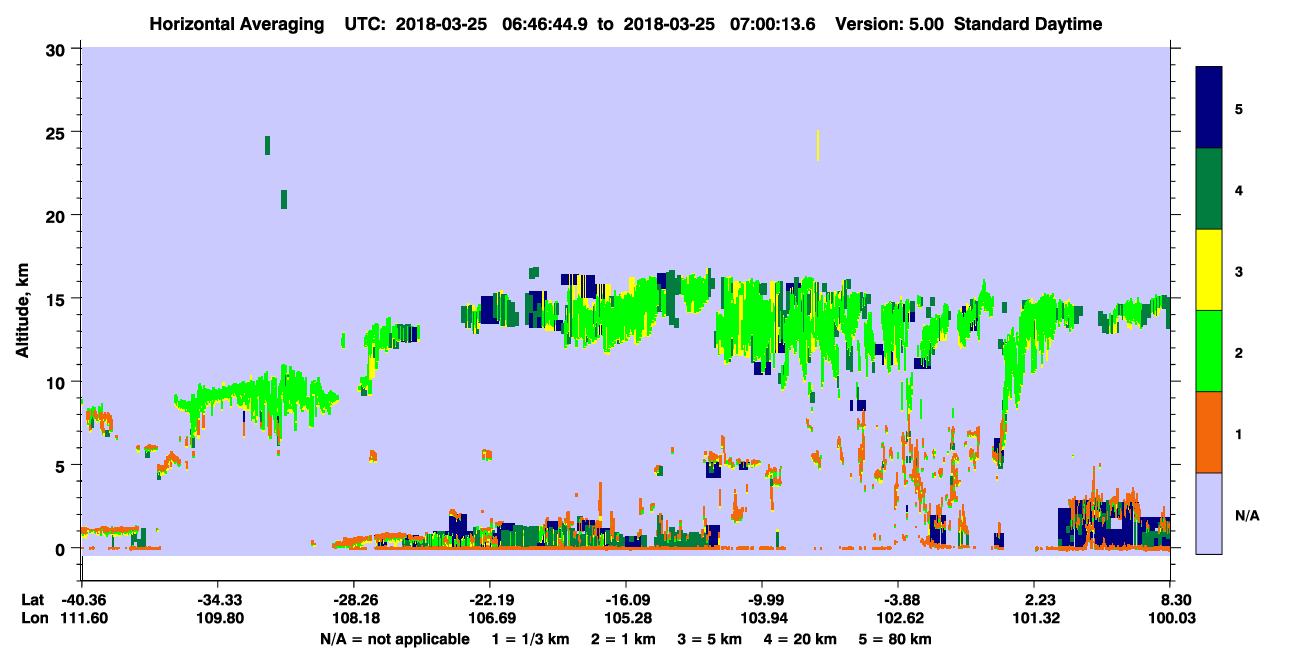Click latitude value '-28.26'
Screen dimensions: 1300x667
pos(353,599)
